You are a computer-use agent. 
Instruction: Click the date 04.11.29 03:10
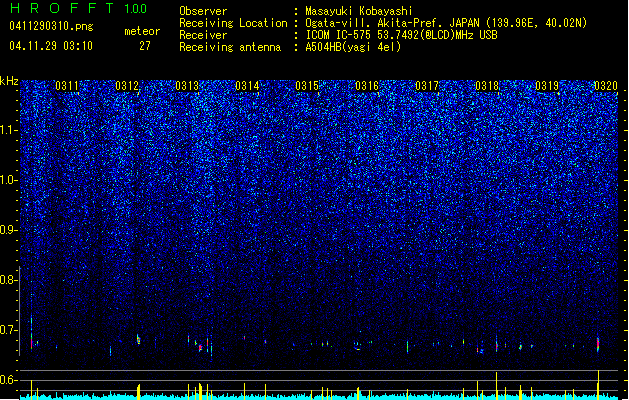coord(51,46)
